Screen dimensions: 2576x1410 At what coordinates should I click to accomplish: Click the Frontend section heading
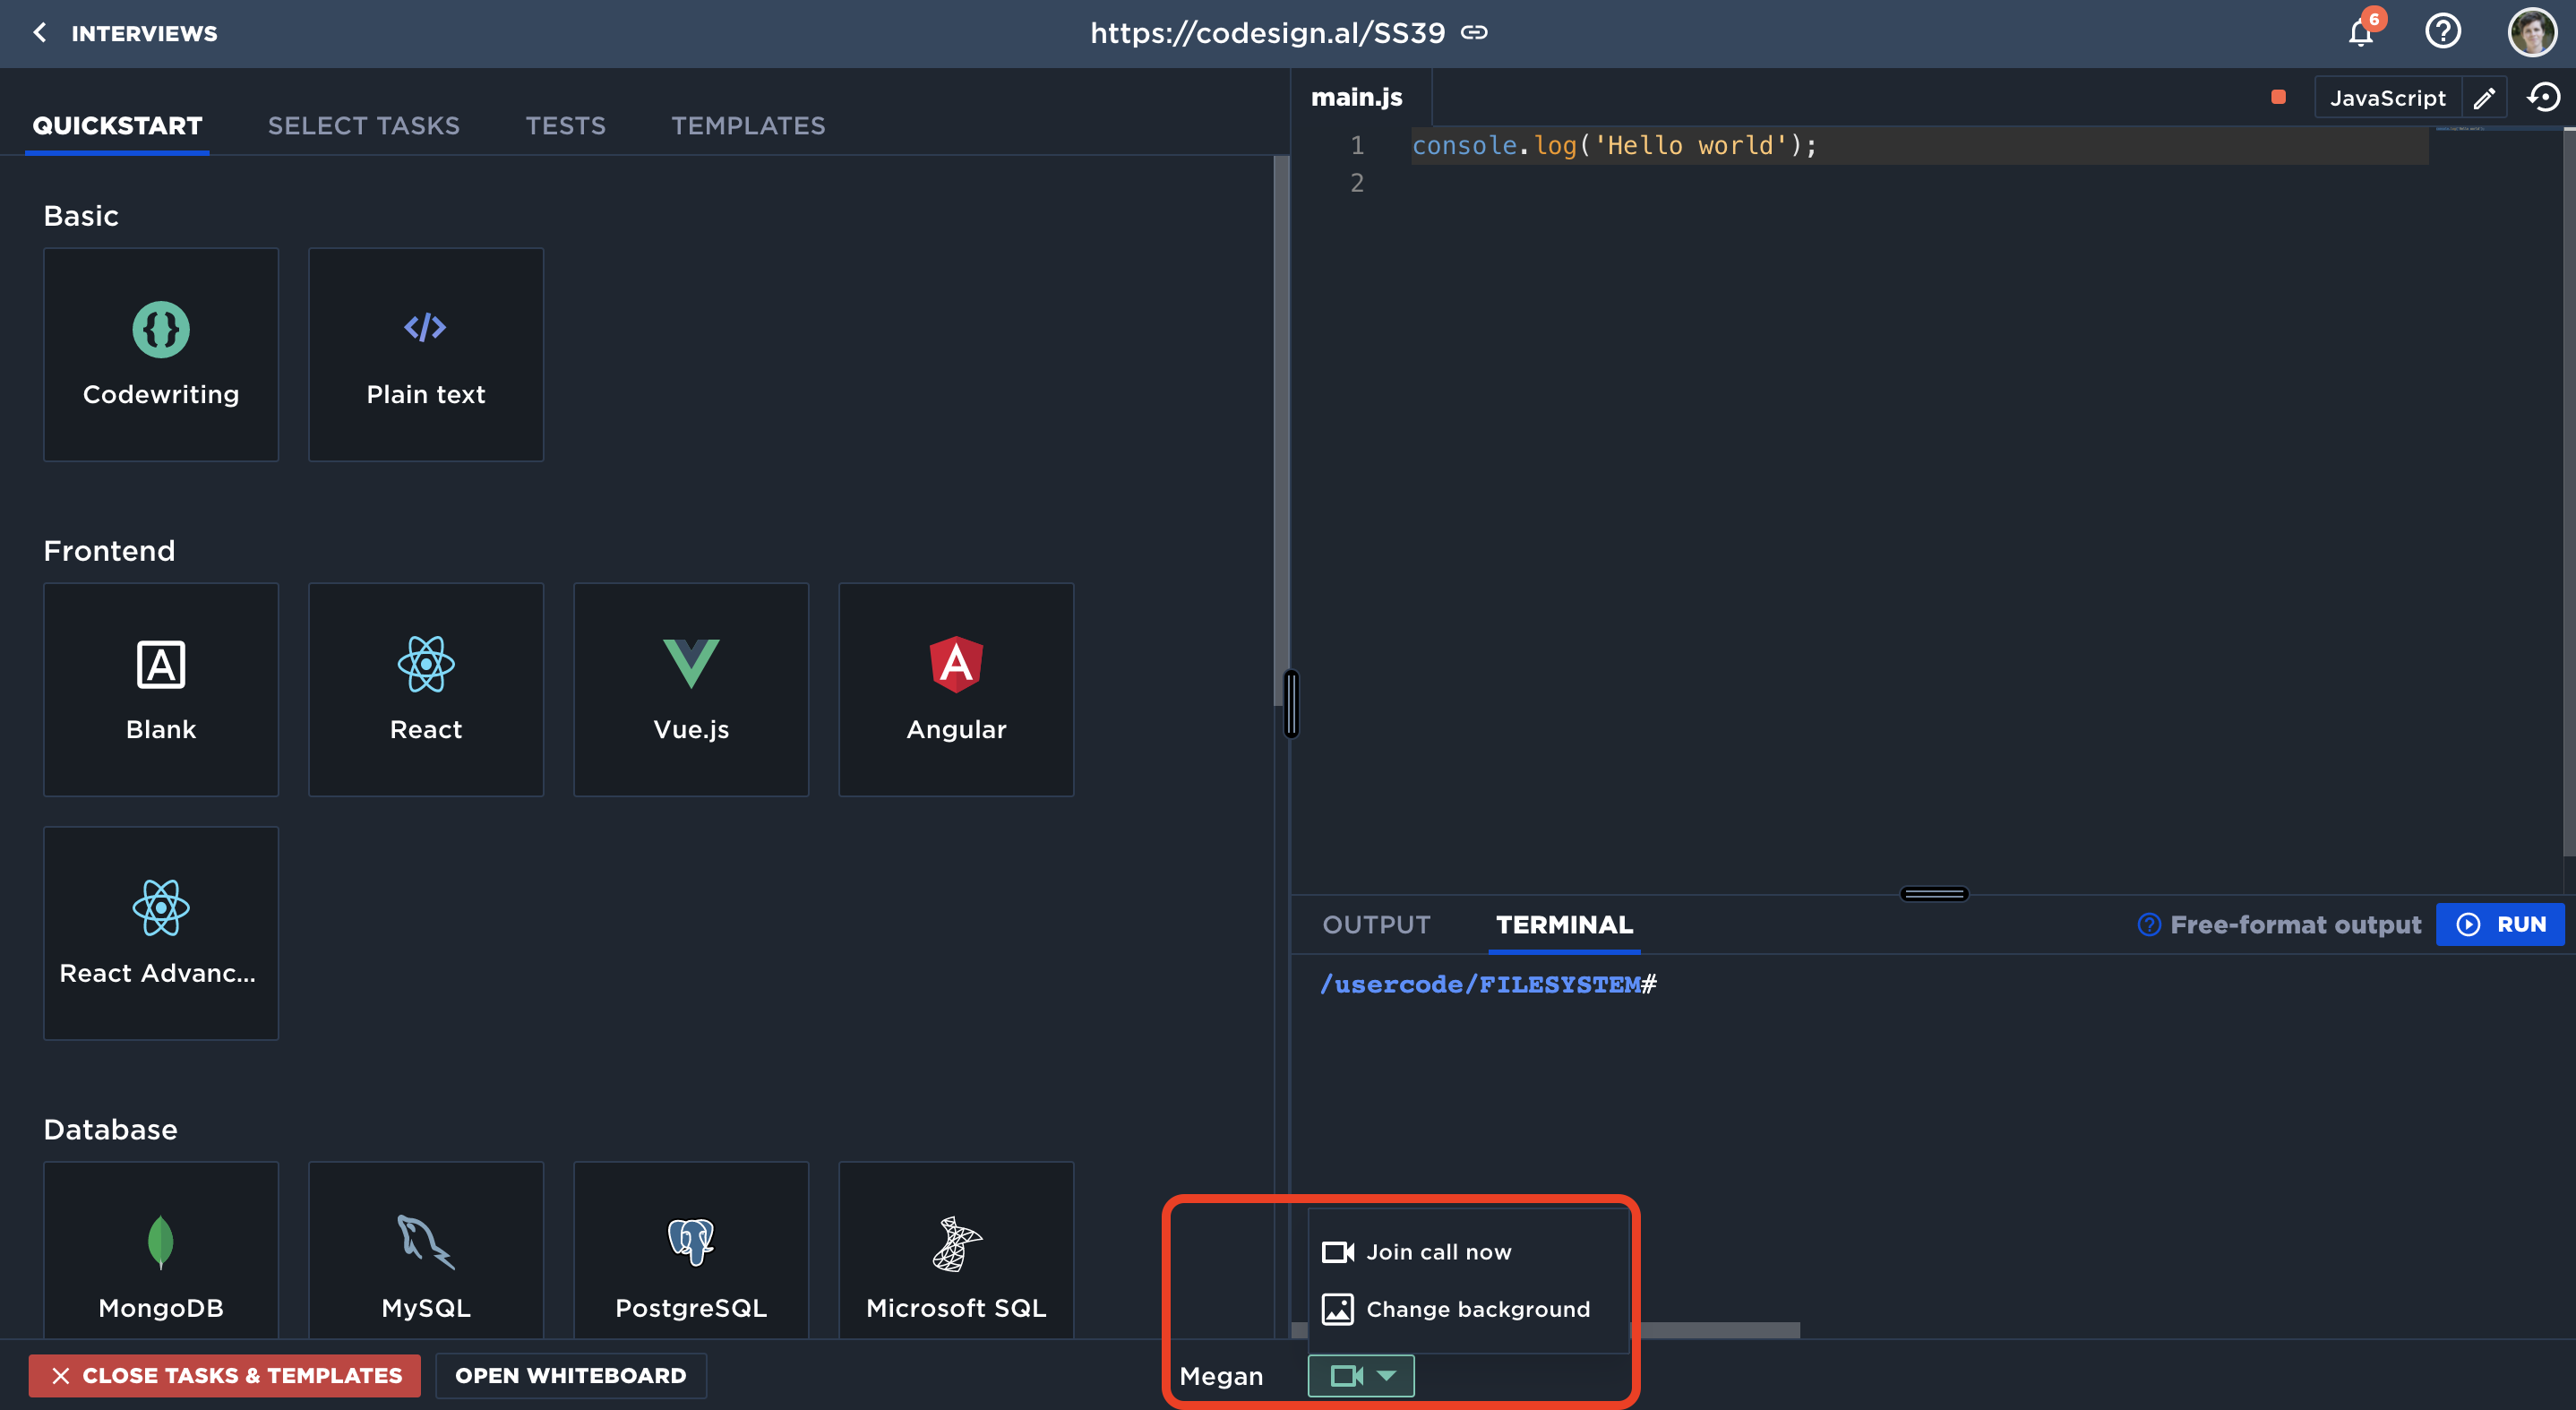[109, 551]
